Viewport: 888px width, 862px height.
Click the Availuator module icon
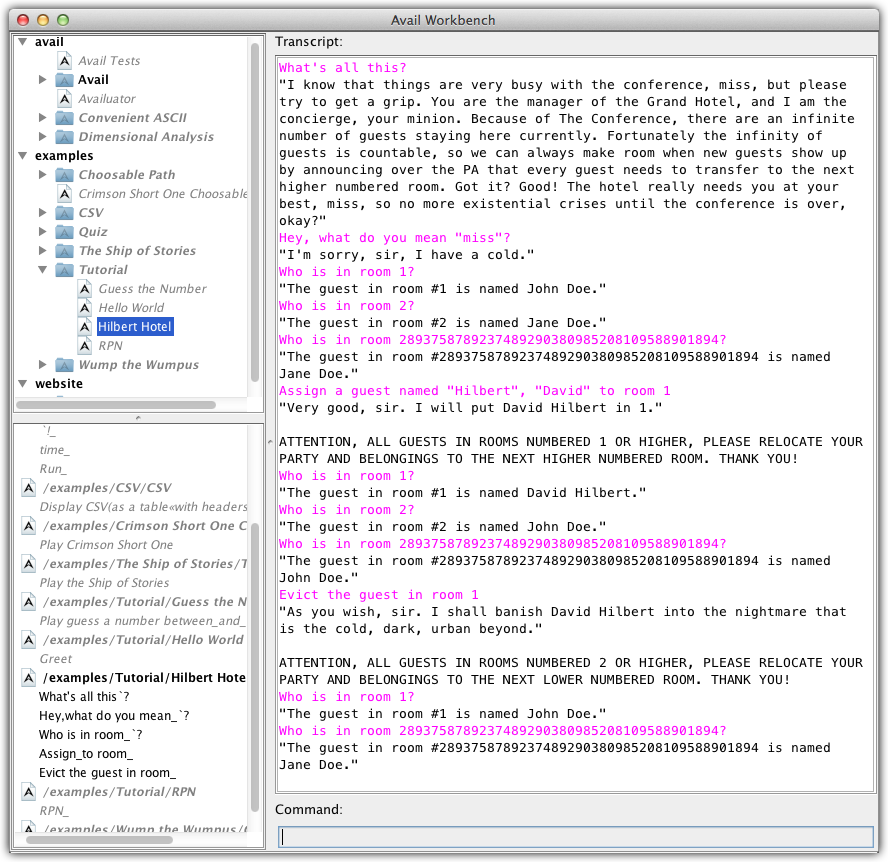[65, 99]
